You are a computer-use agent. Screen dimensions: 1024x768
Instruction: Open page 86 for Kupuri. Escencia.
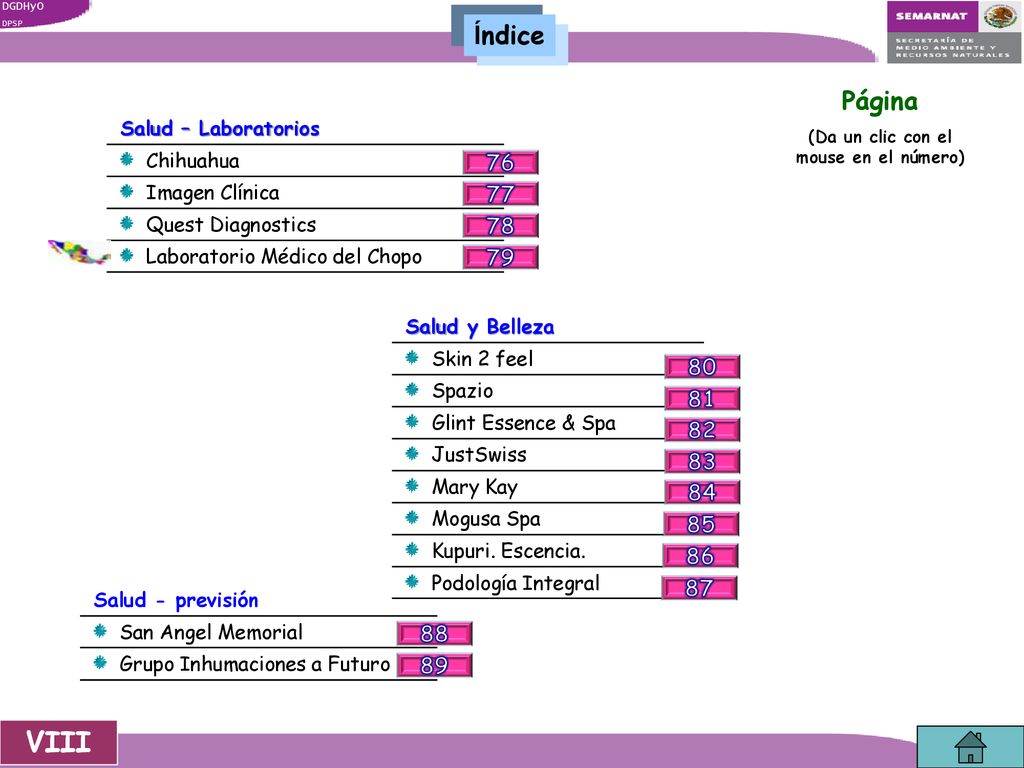tap(700, 556)
